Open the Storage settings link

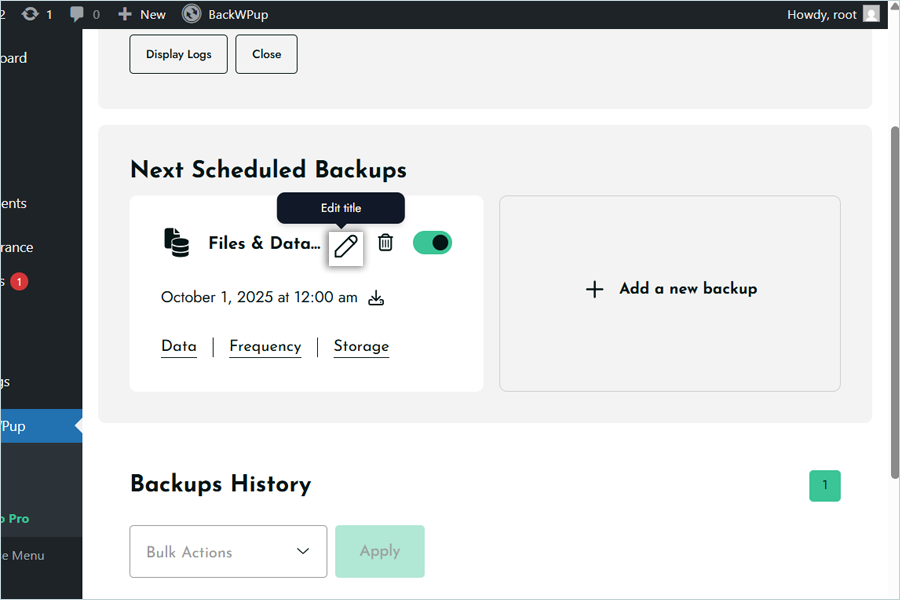point(361,346)
